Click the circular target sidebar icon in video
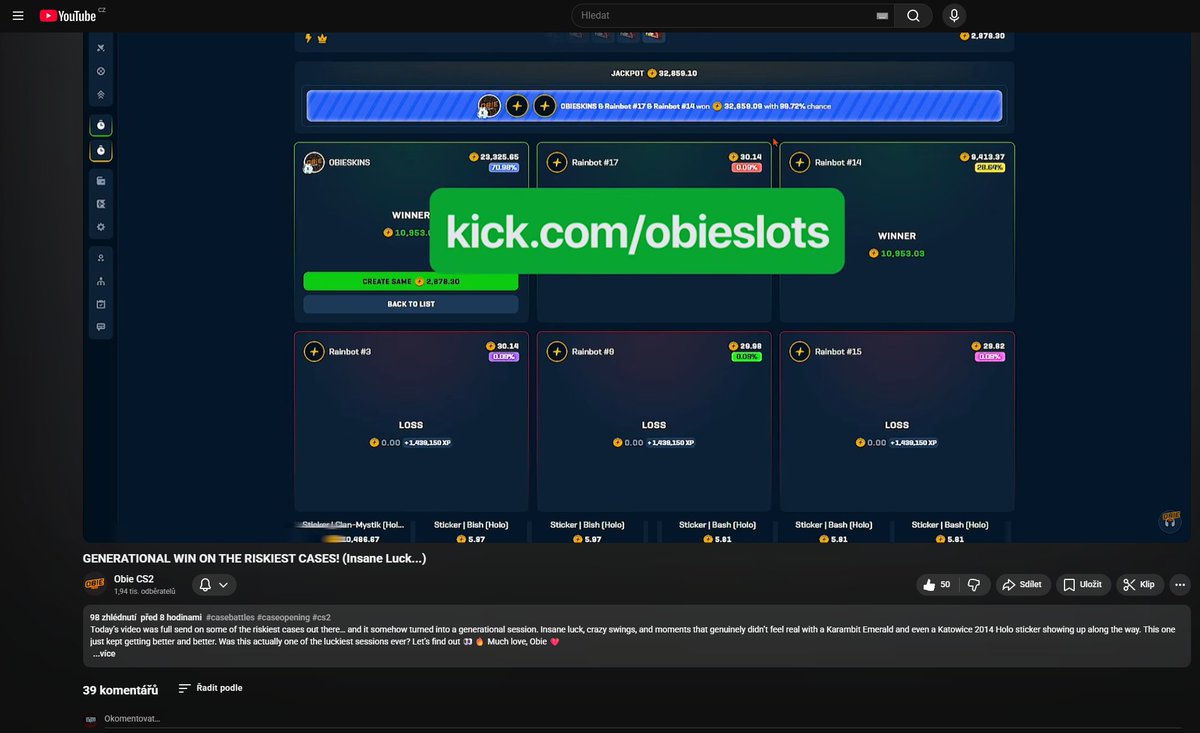Image resolution: width=1200 pixels, height=733 pixels. [101, 72]
